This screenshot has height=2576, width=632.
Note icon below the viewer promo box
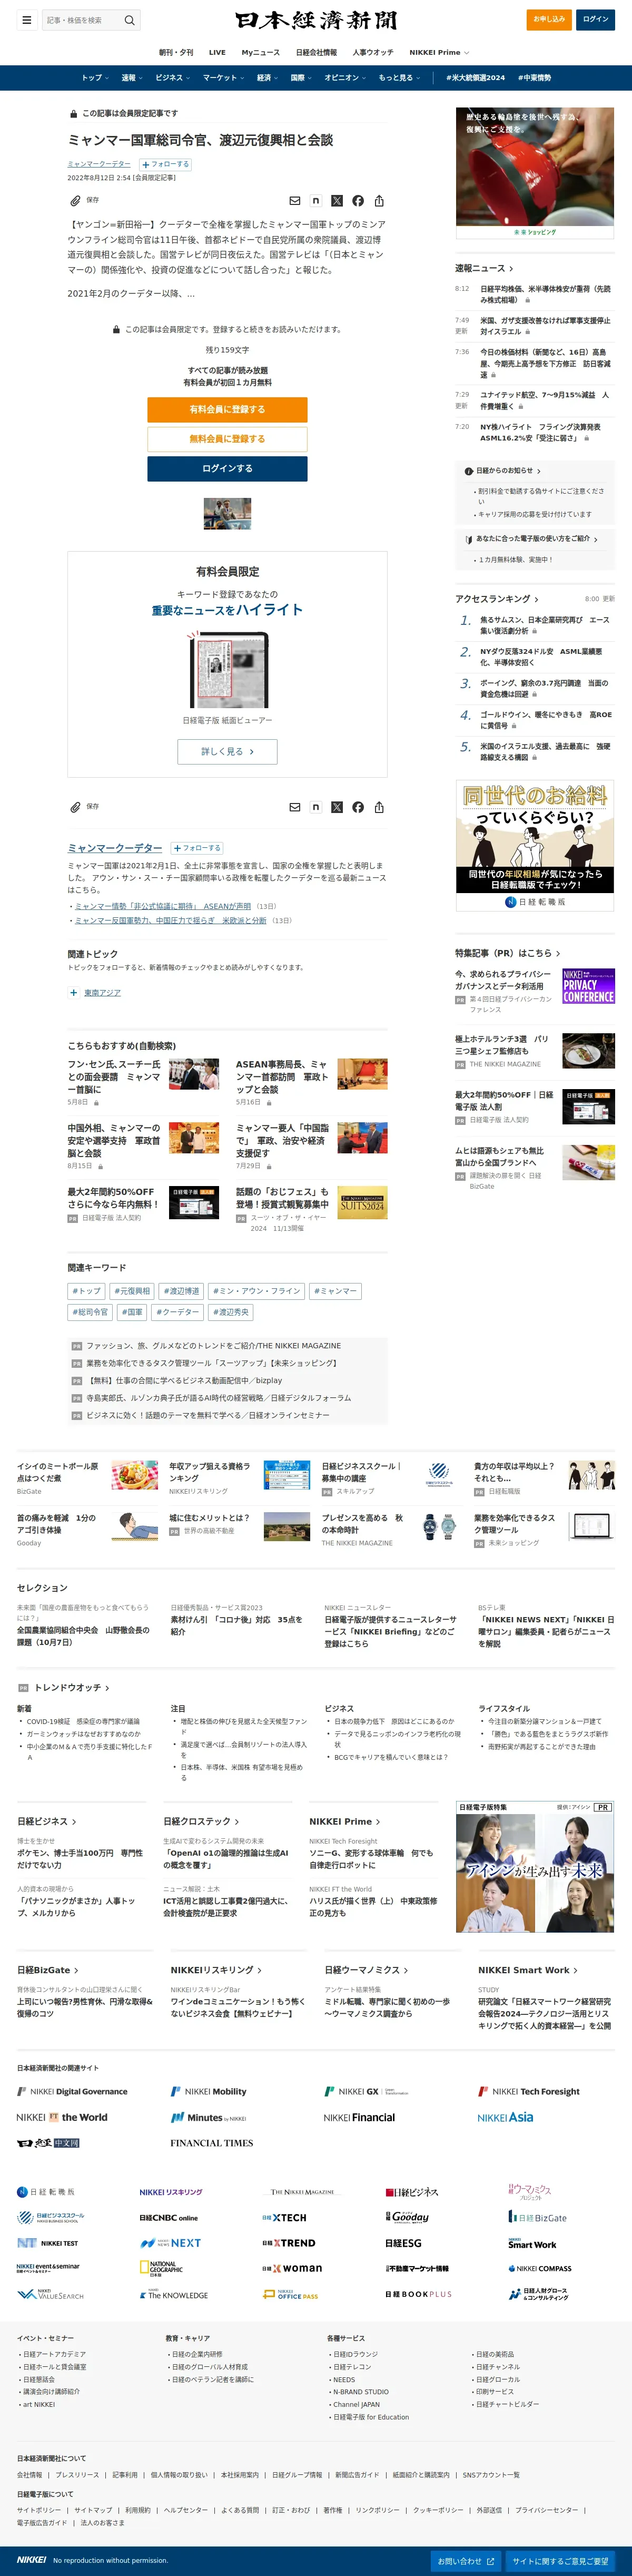pyautogui.click(x=315, y=807)
